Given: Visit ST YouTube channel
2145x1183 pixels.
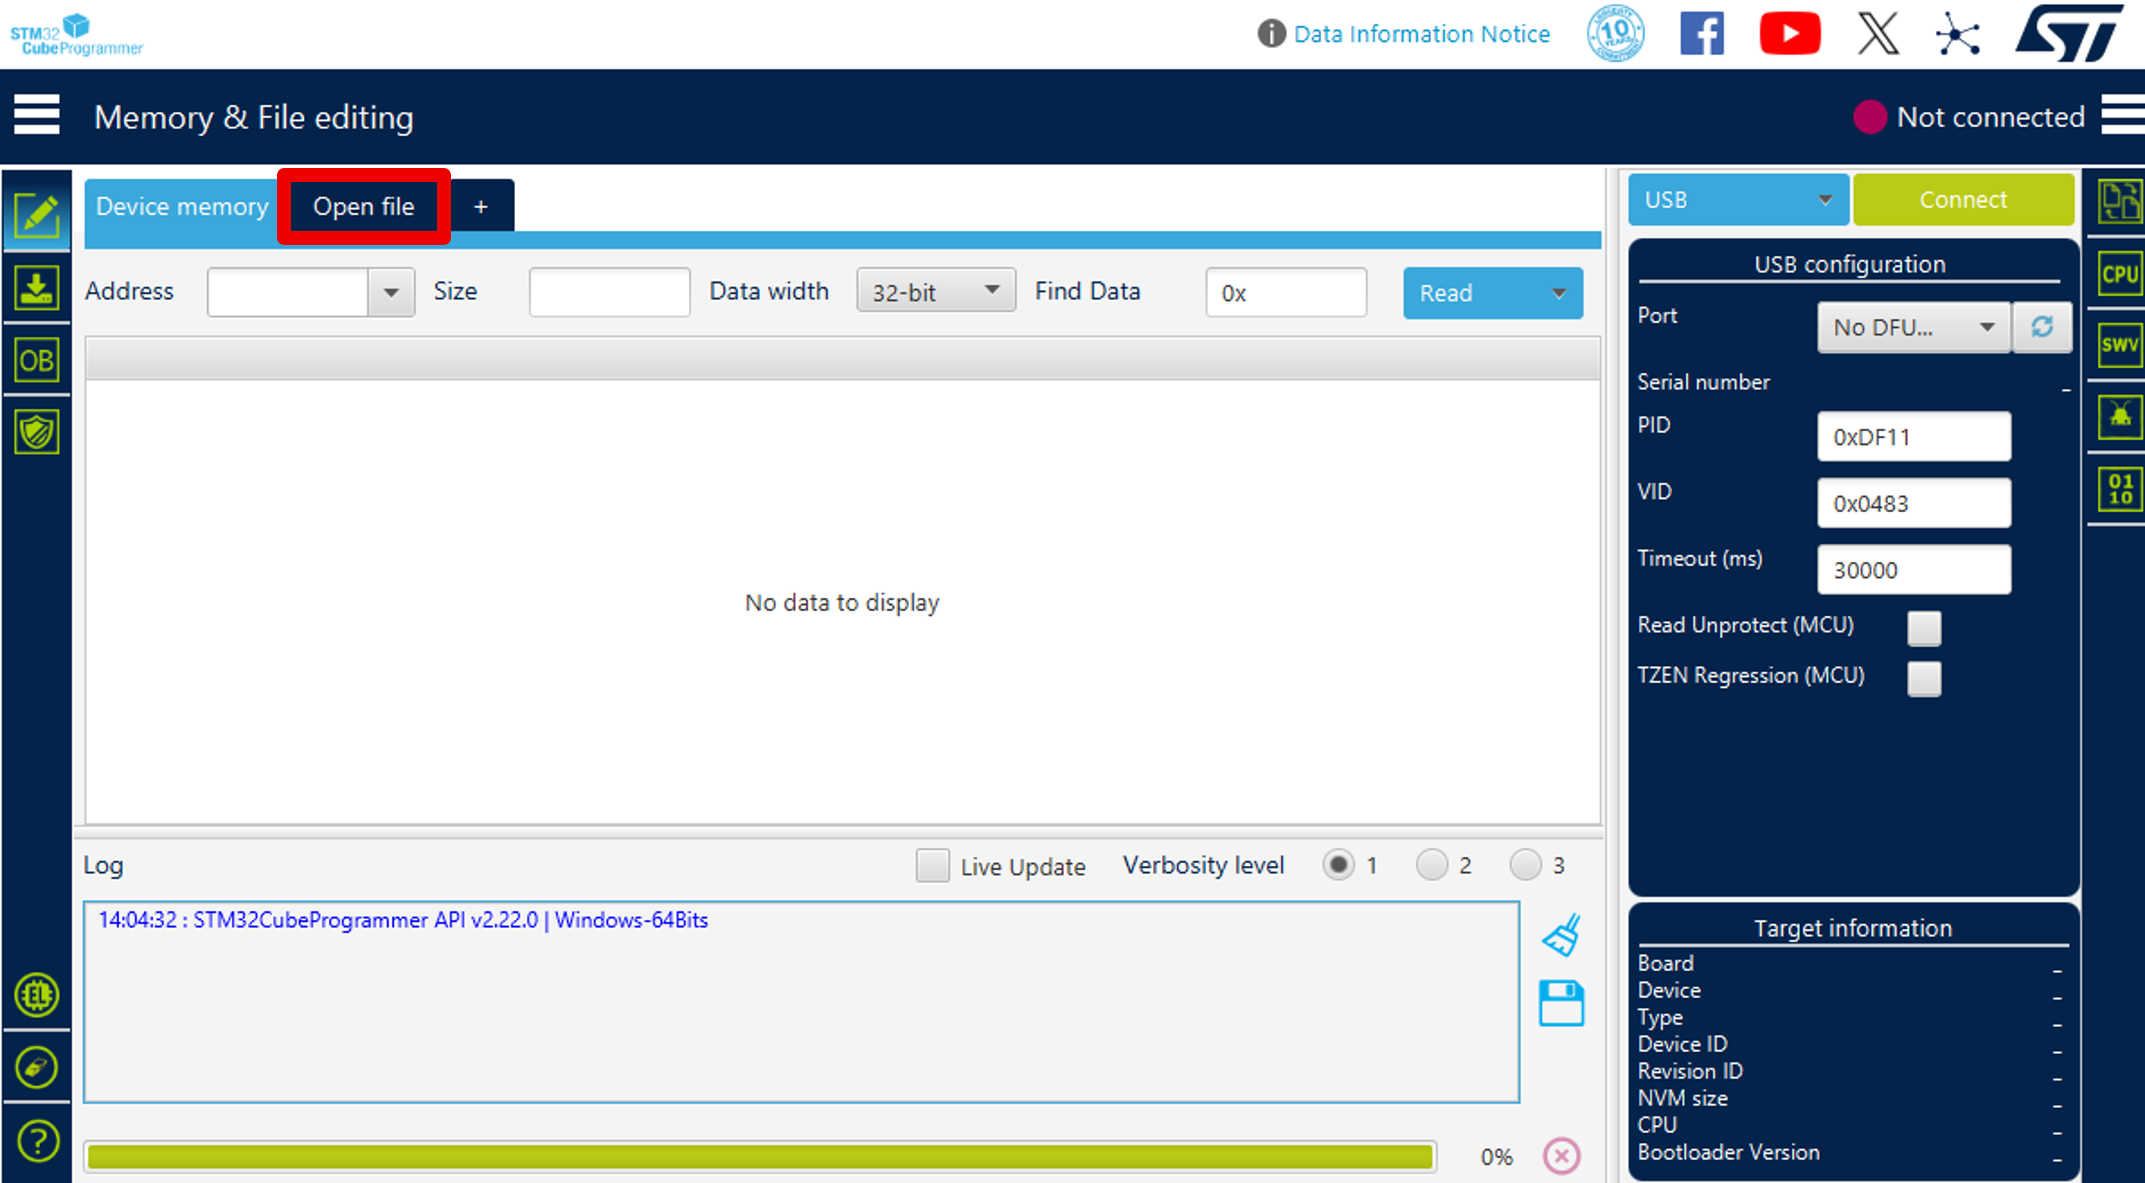Looking at the screenshot, I should click(x=1789, y=34).
